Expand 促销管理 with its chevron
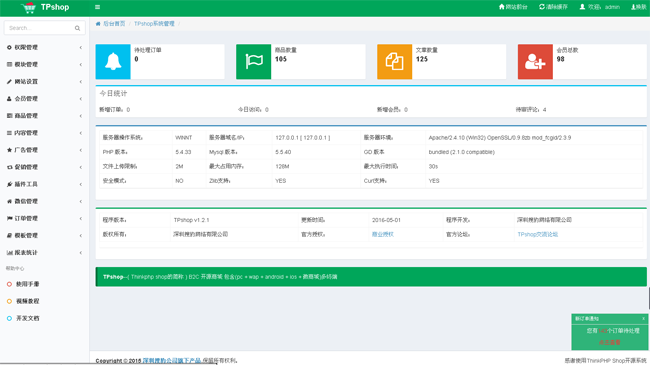Screen dimensions: 650x365 (80, 167)
